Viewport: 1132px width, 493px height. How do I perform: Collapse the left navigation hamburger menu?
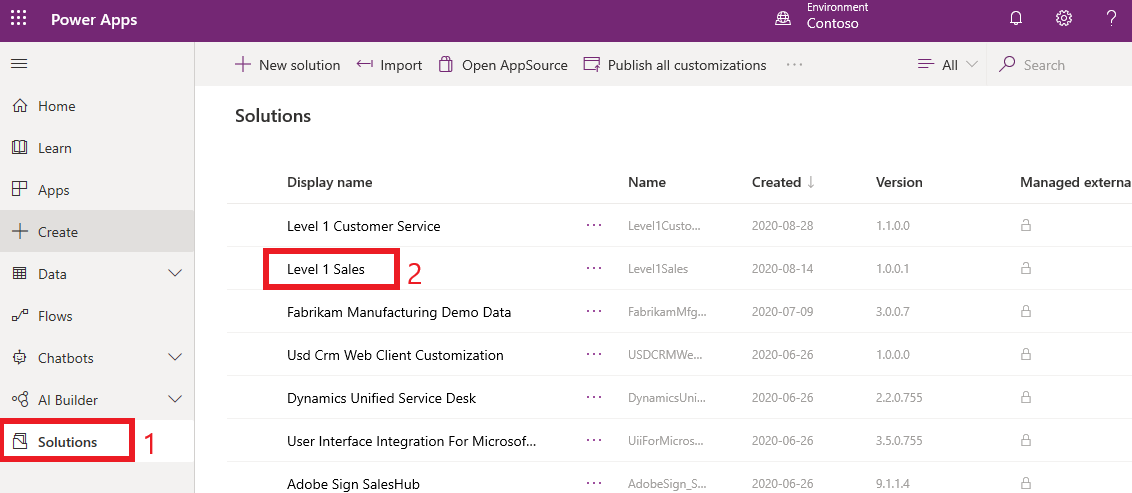pos(19,64)
